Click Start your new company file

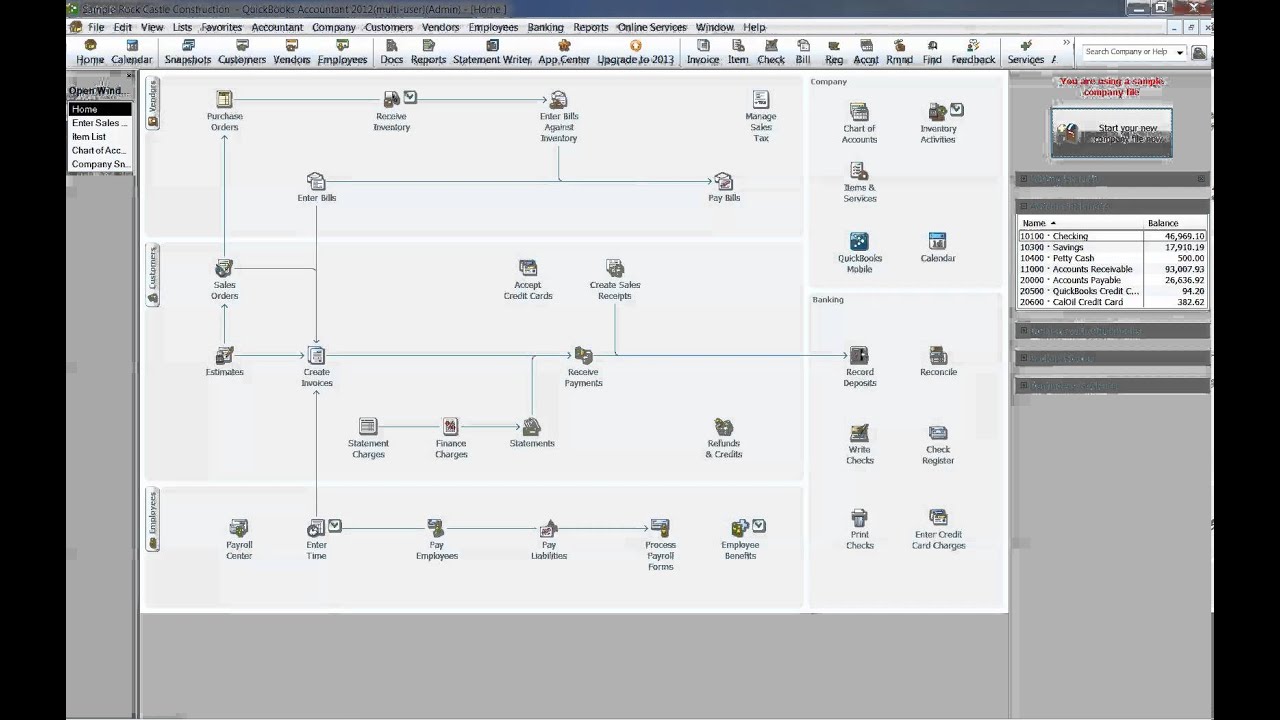pyautogui.click(x=1111, y=133)
